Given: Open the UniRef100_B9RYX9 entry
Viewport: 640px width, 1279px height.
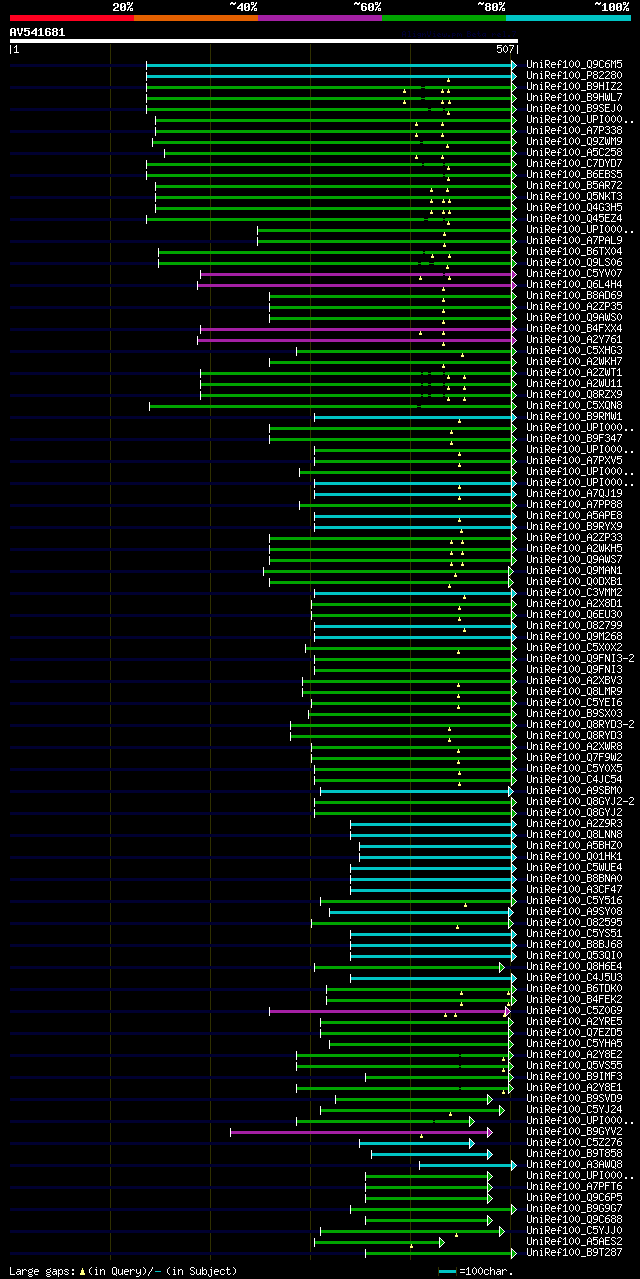Looking at the screenshot, I should click(574, 527).
